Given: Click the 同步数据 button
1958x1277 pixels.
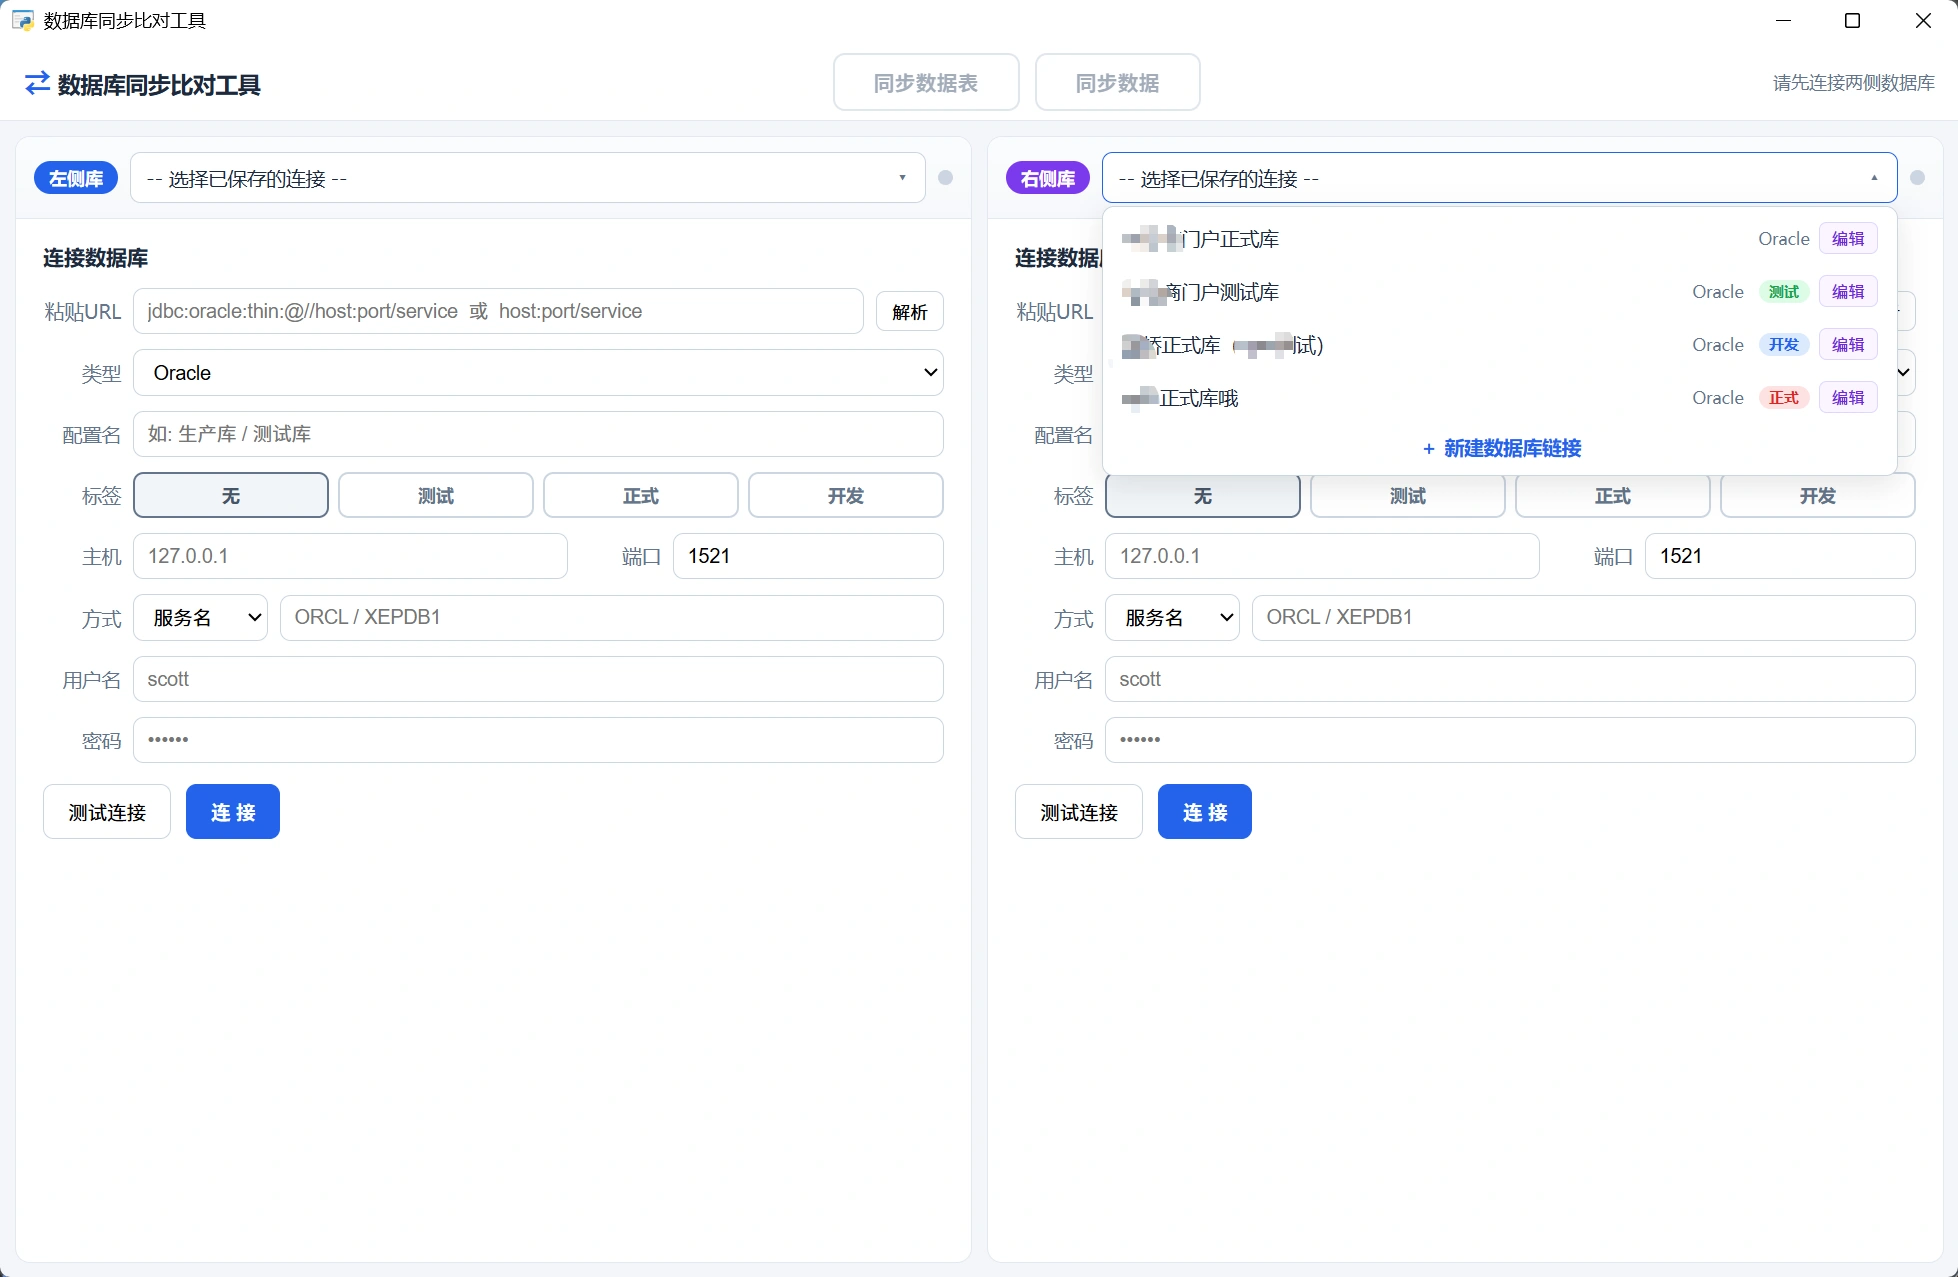Looking at the screenshot, I should [1118, 83].
